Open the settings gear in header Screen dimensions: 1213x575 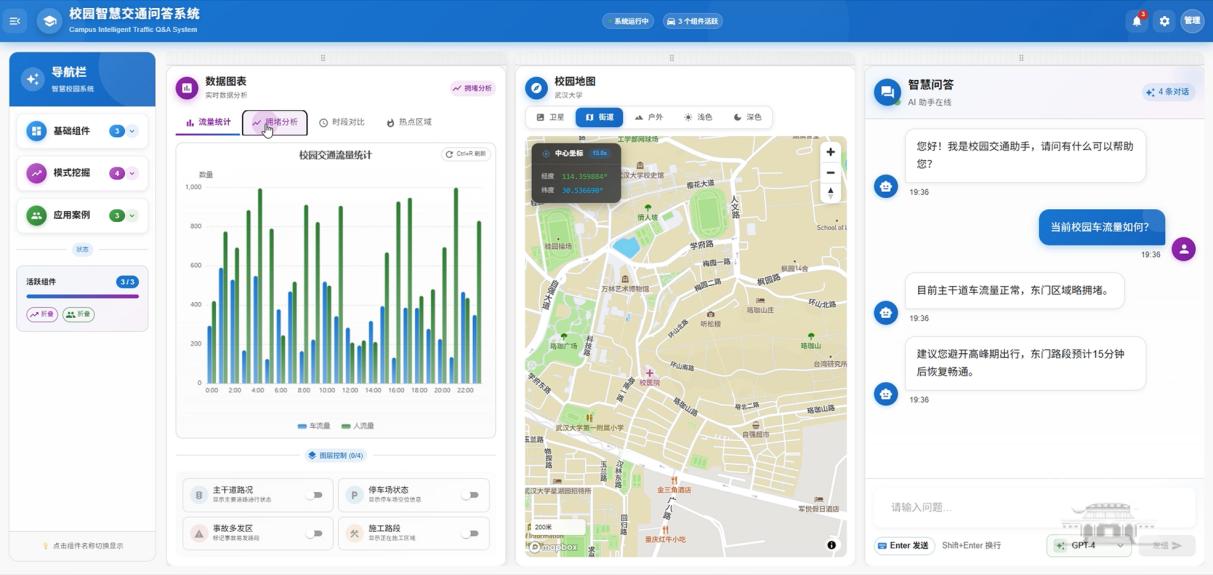[x=1164, y=20]
